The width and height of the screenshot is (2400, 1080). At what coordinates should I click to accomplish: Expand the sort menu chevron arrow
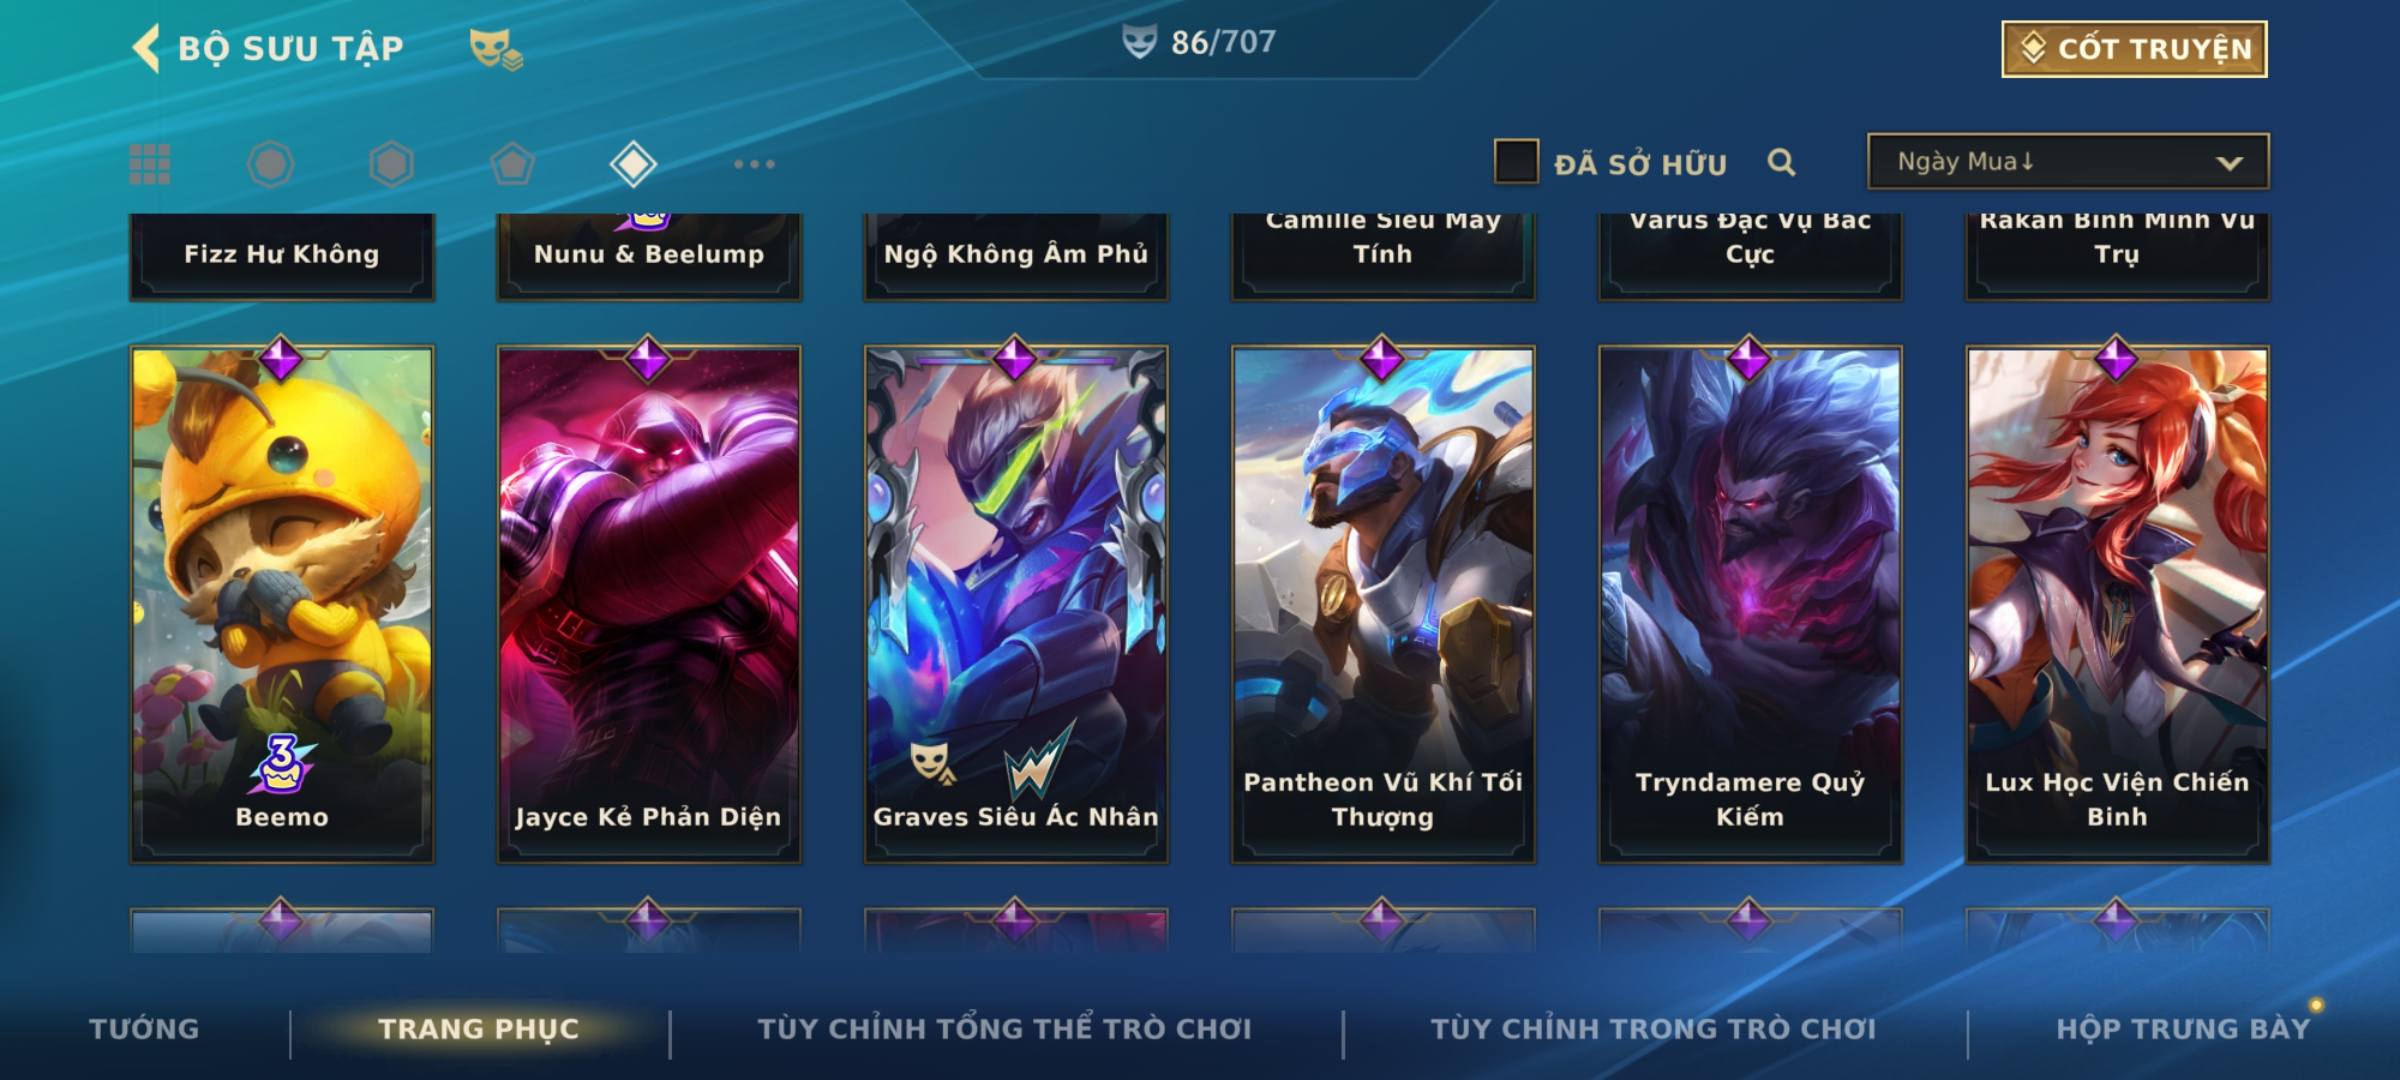(2229, 163)
